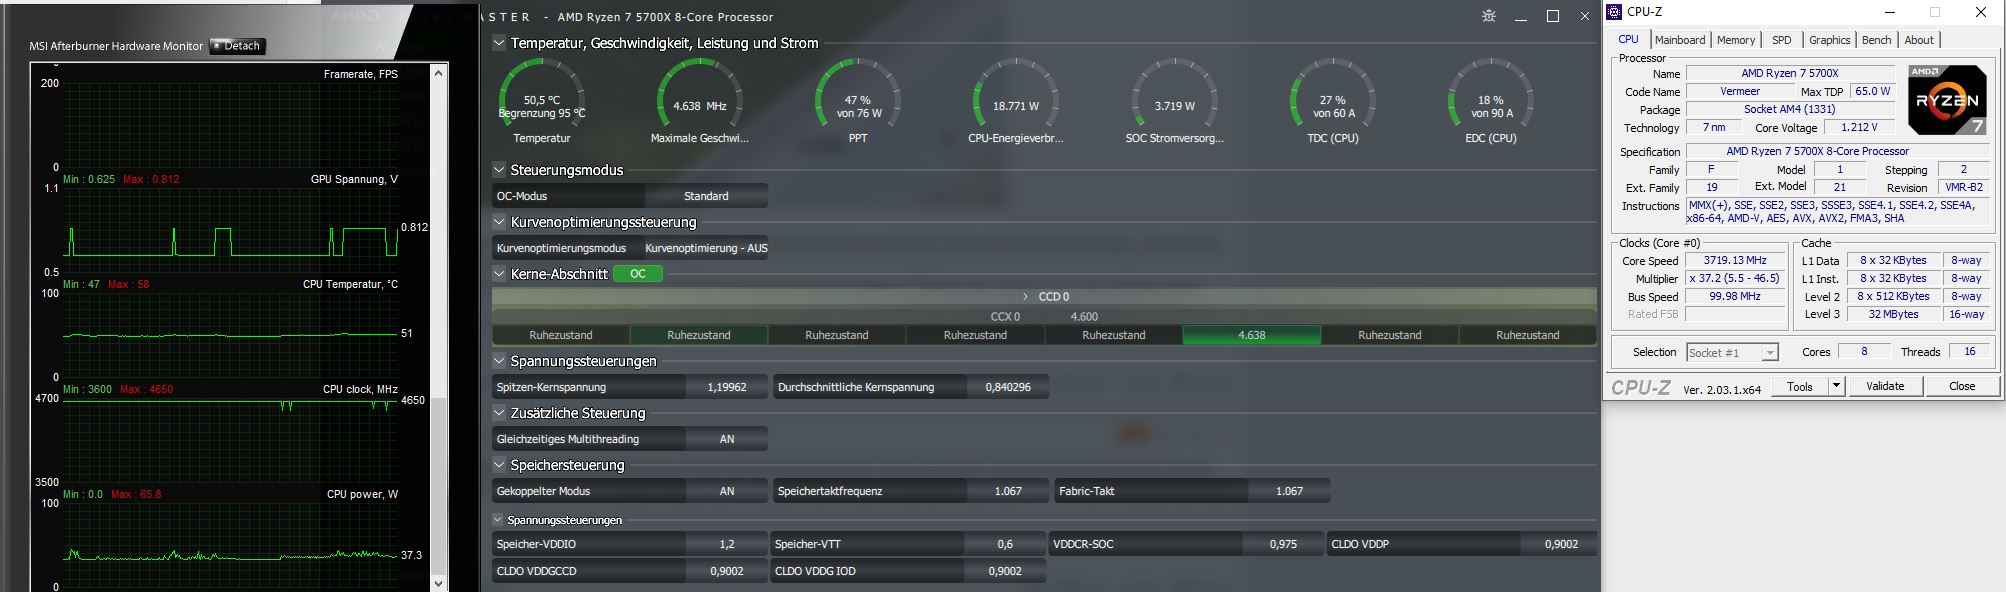Click the CPU clock, MHz graph in Afterburner
Image resolution: width=2006 pixels, height=592 pixels.
231,440
